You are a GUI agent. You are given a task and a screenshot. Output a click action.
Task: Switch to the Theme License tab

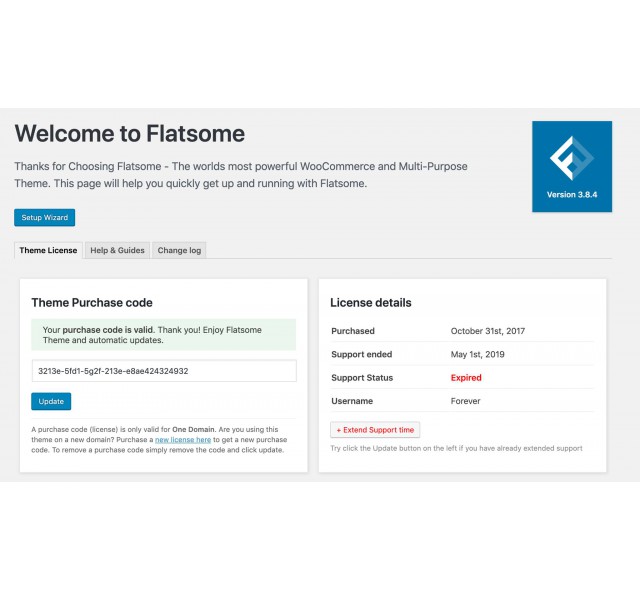[x=48, y=250]
